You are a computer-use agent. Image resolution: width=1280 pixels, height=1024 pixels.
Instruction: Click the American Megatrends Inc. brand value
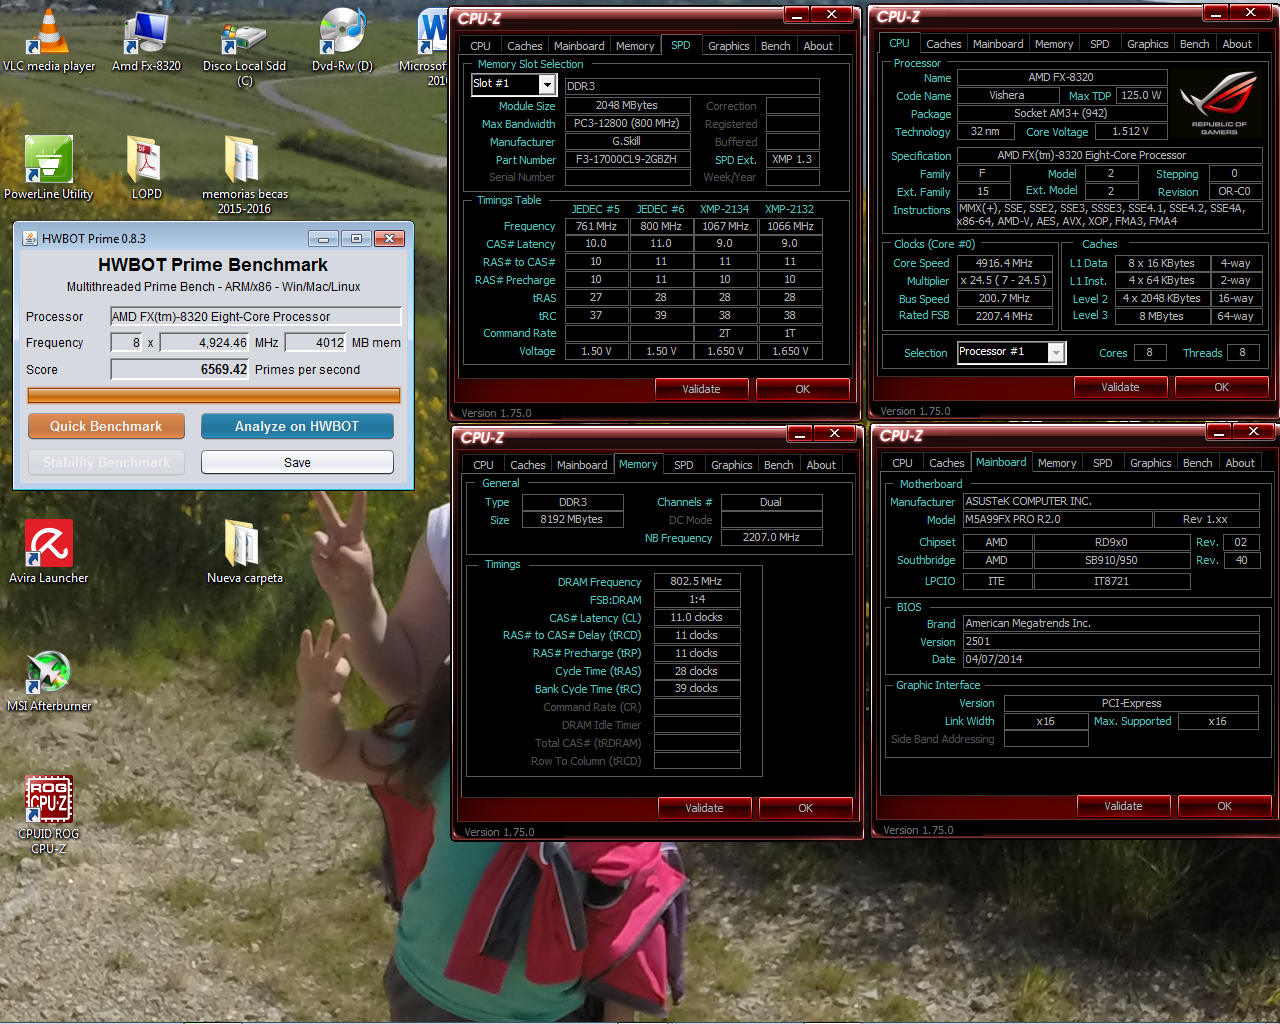click(x=1111, y=623)
